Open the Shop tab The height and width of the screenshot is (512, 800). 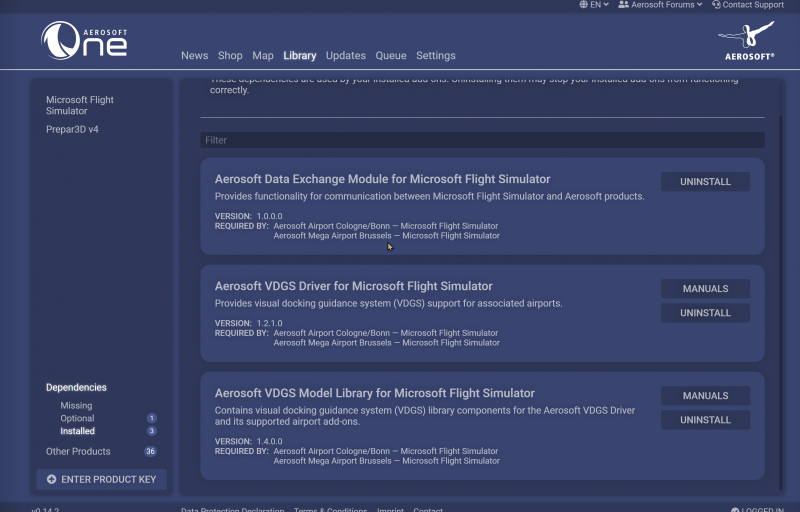click(x=230, y=56)
